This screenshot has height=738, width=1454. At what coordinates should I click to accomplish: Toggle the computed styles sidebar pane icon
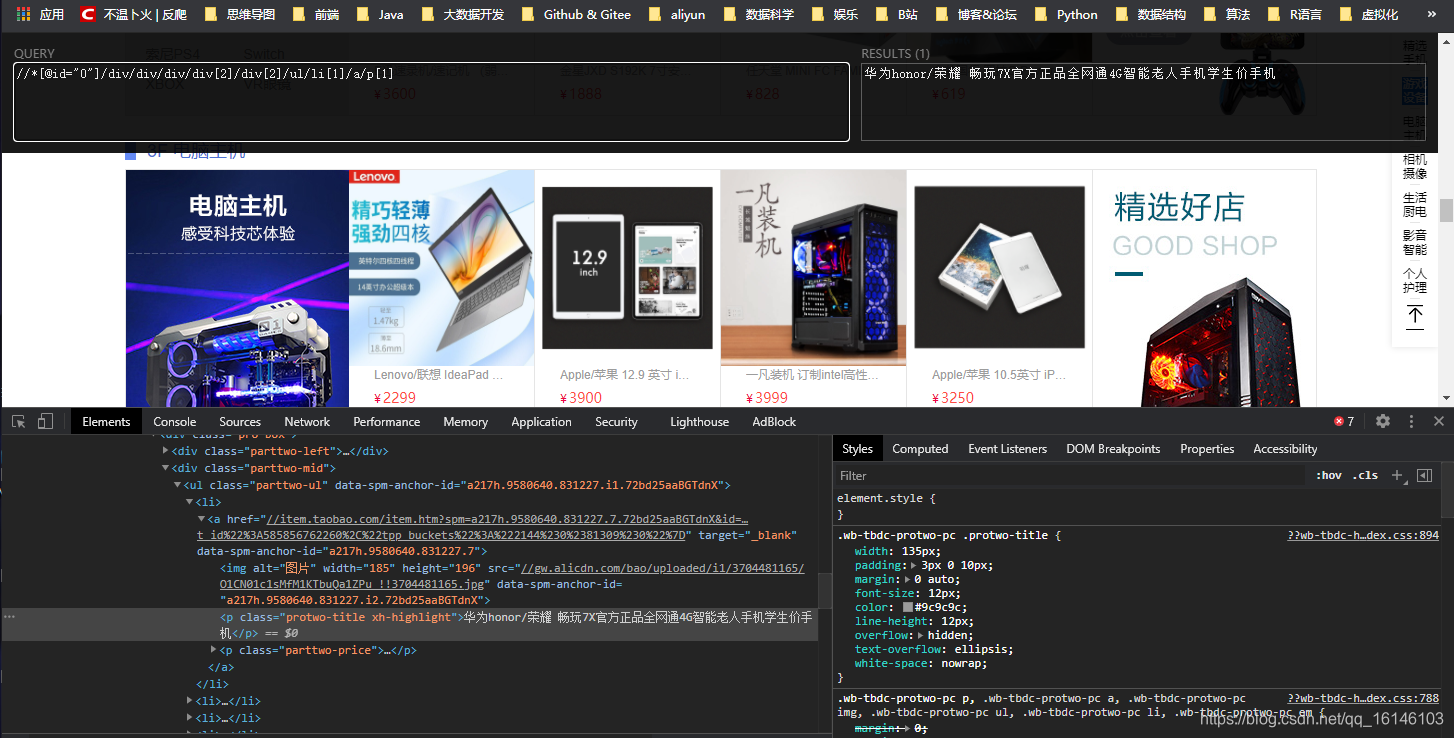1425,475
